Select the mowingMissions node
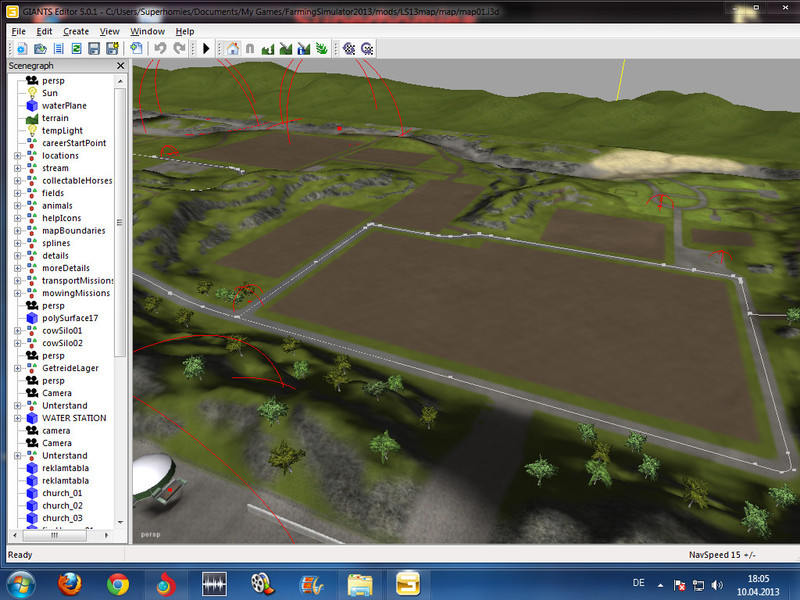800x600 pixels. pos(76,293)
